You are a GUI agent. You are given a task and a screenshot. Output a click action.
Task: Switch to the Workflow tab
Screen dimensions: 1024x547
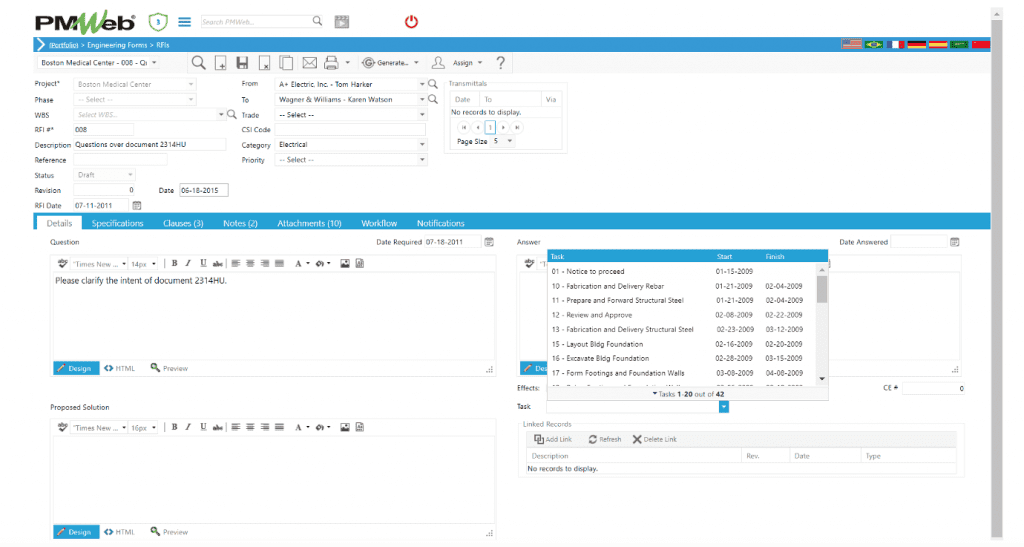[x=379, y=223]
